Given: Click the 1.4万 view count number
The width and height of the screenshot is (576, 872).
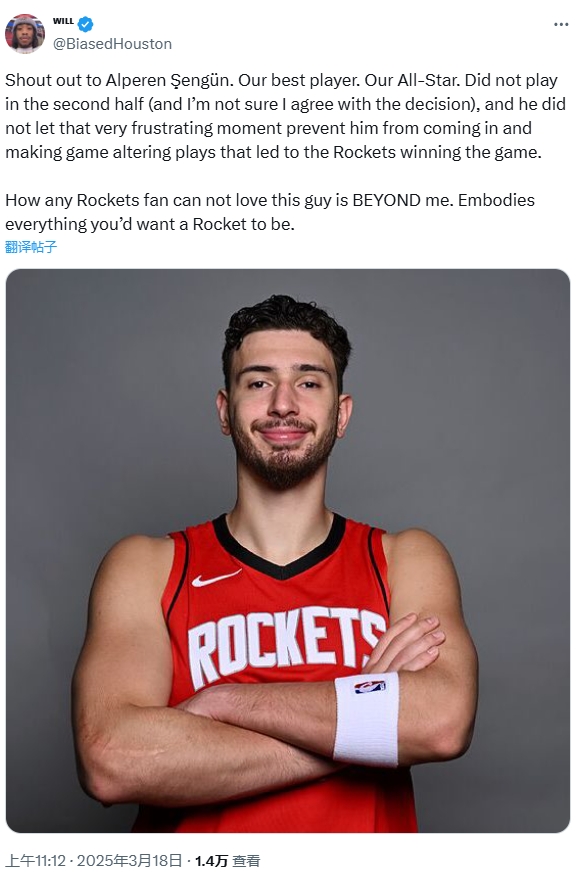Looking at the screenshot, I should [211, 861].
